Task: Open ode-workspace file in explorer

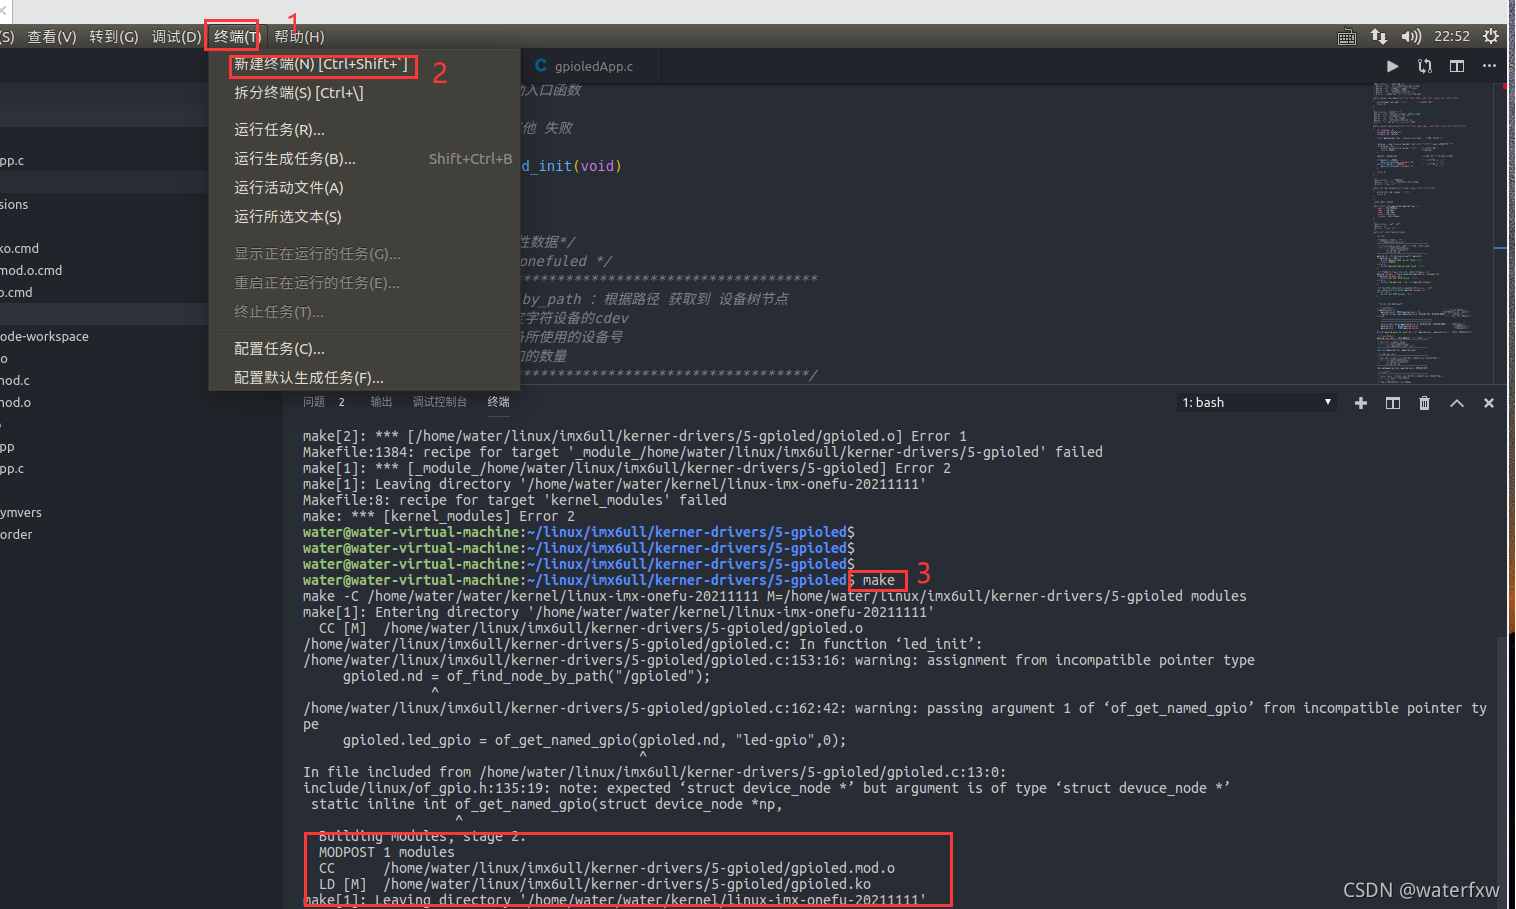Action: (x=44, y=336)
